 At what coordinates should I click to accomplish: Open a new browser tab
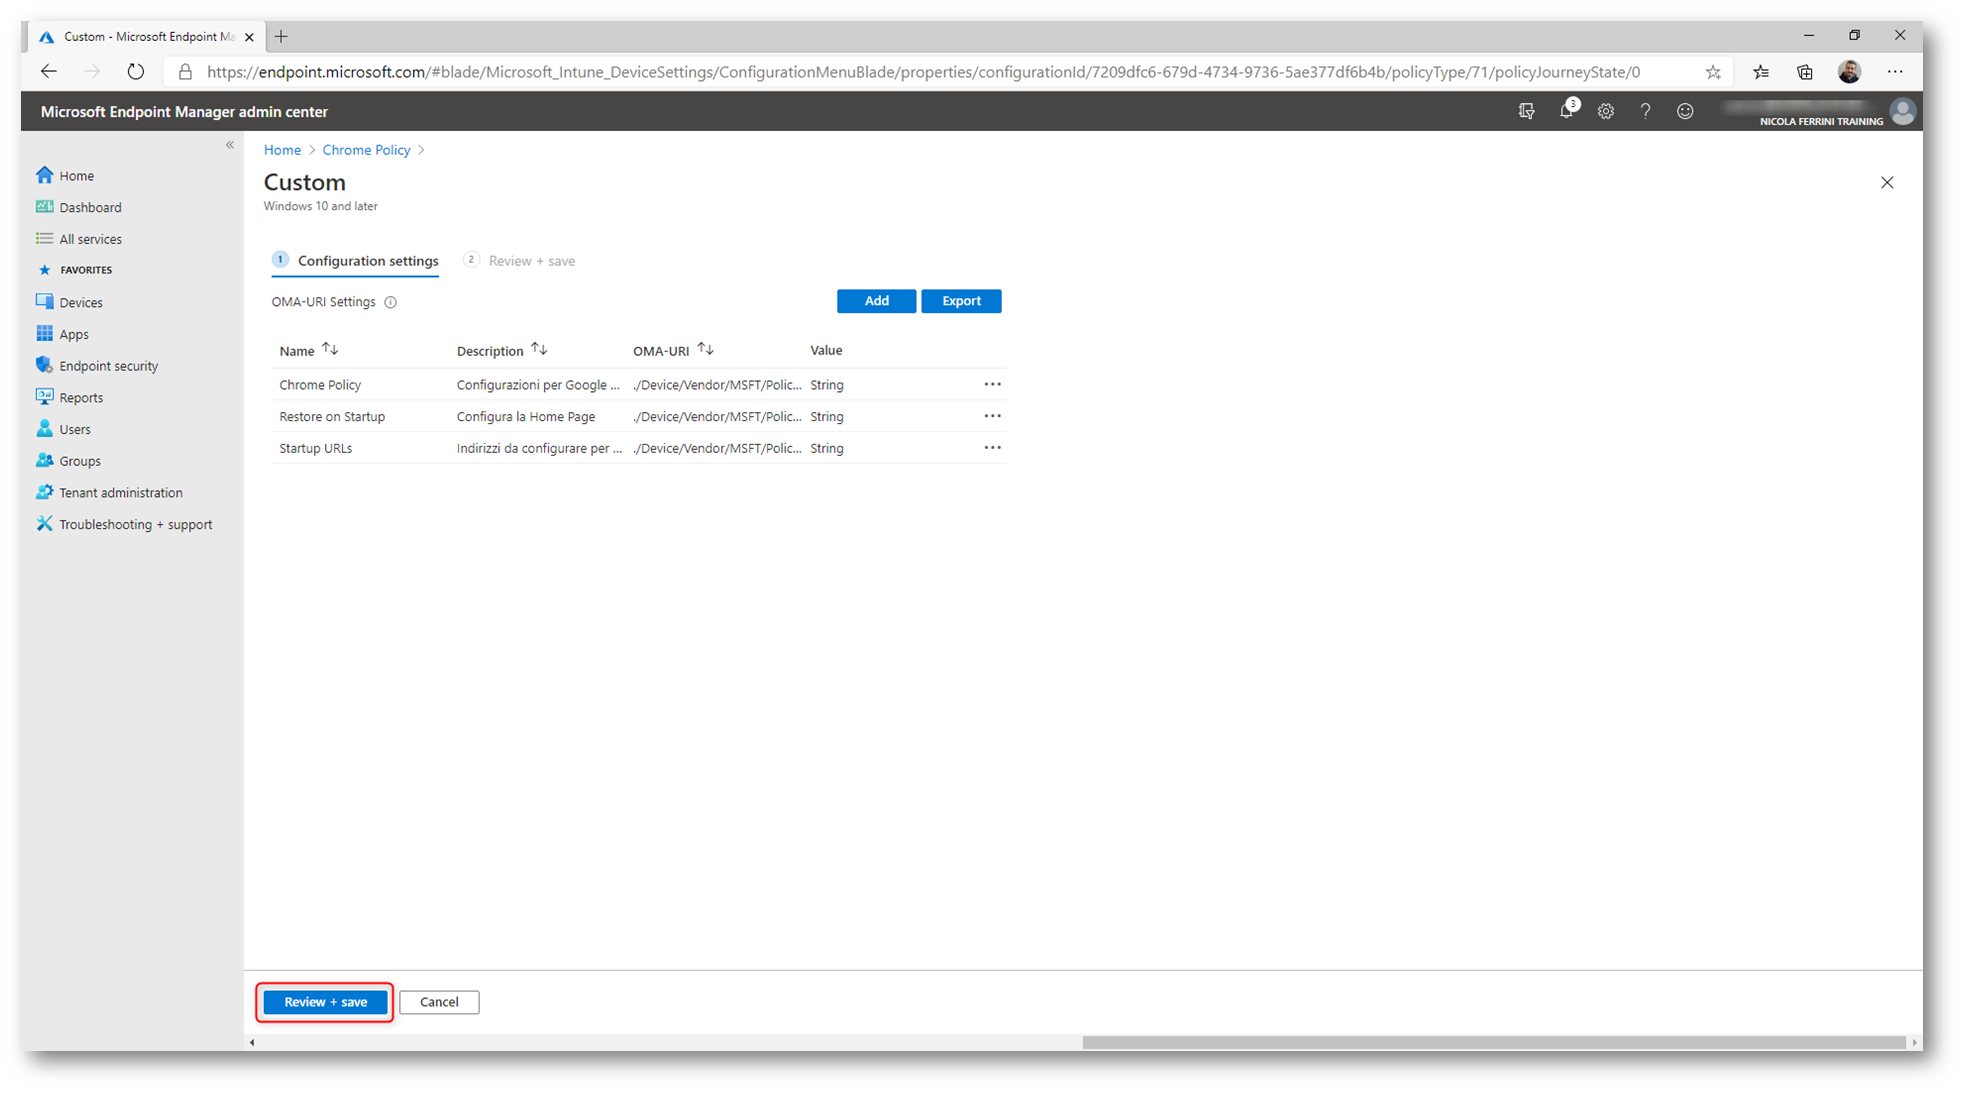click(x=282, y=37)
